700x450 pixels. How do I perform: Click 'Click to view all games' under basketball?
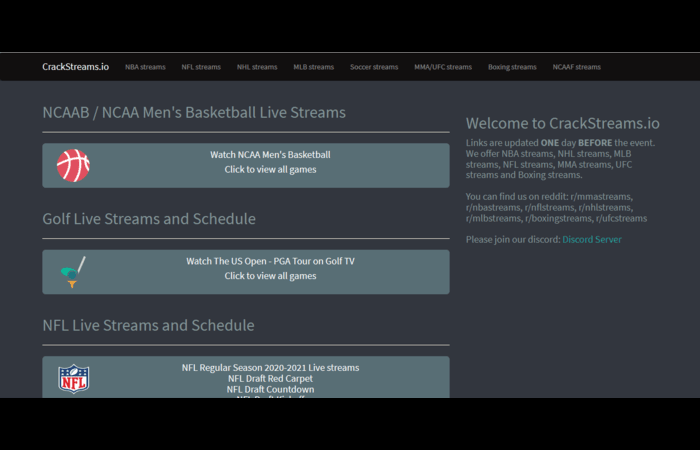271,170
